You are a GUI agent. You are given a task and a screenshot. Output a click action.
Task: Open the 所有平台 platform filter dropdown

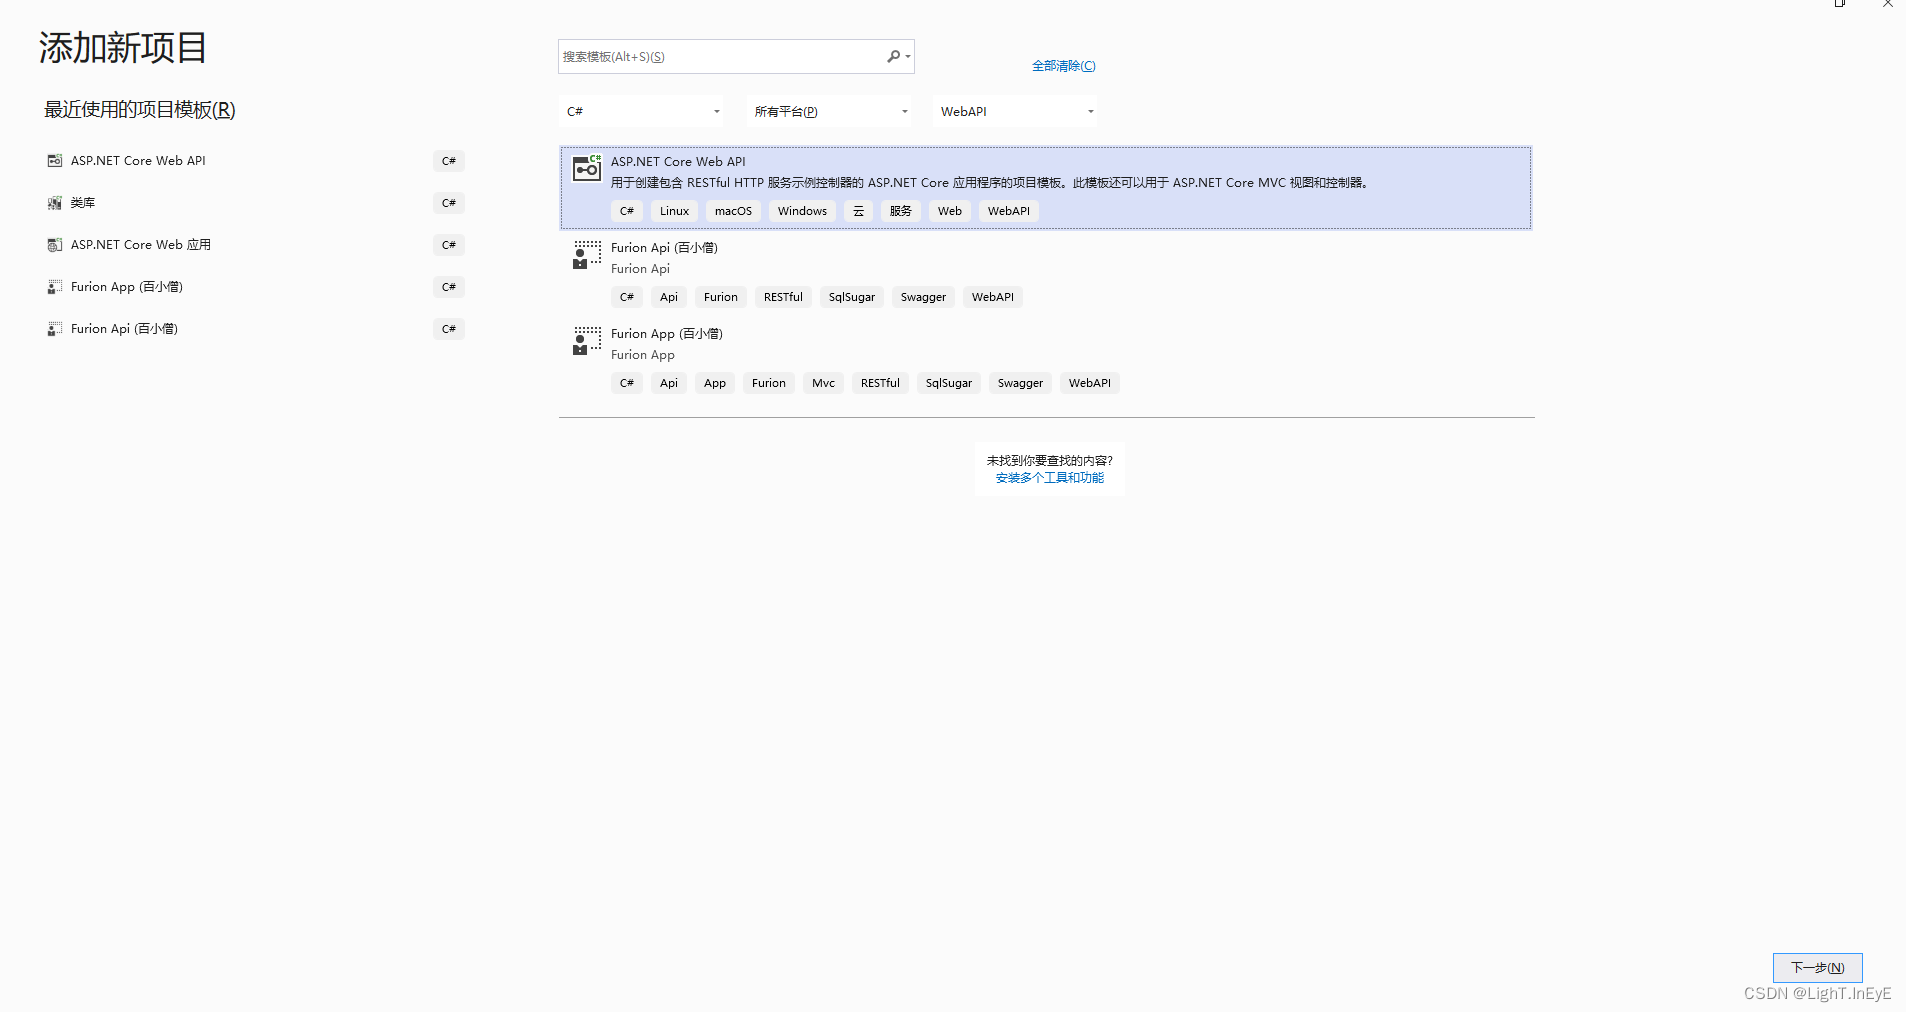[830, 111]
